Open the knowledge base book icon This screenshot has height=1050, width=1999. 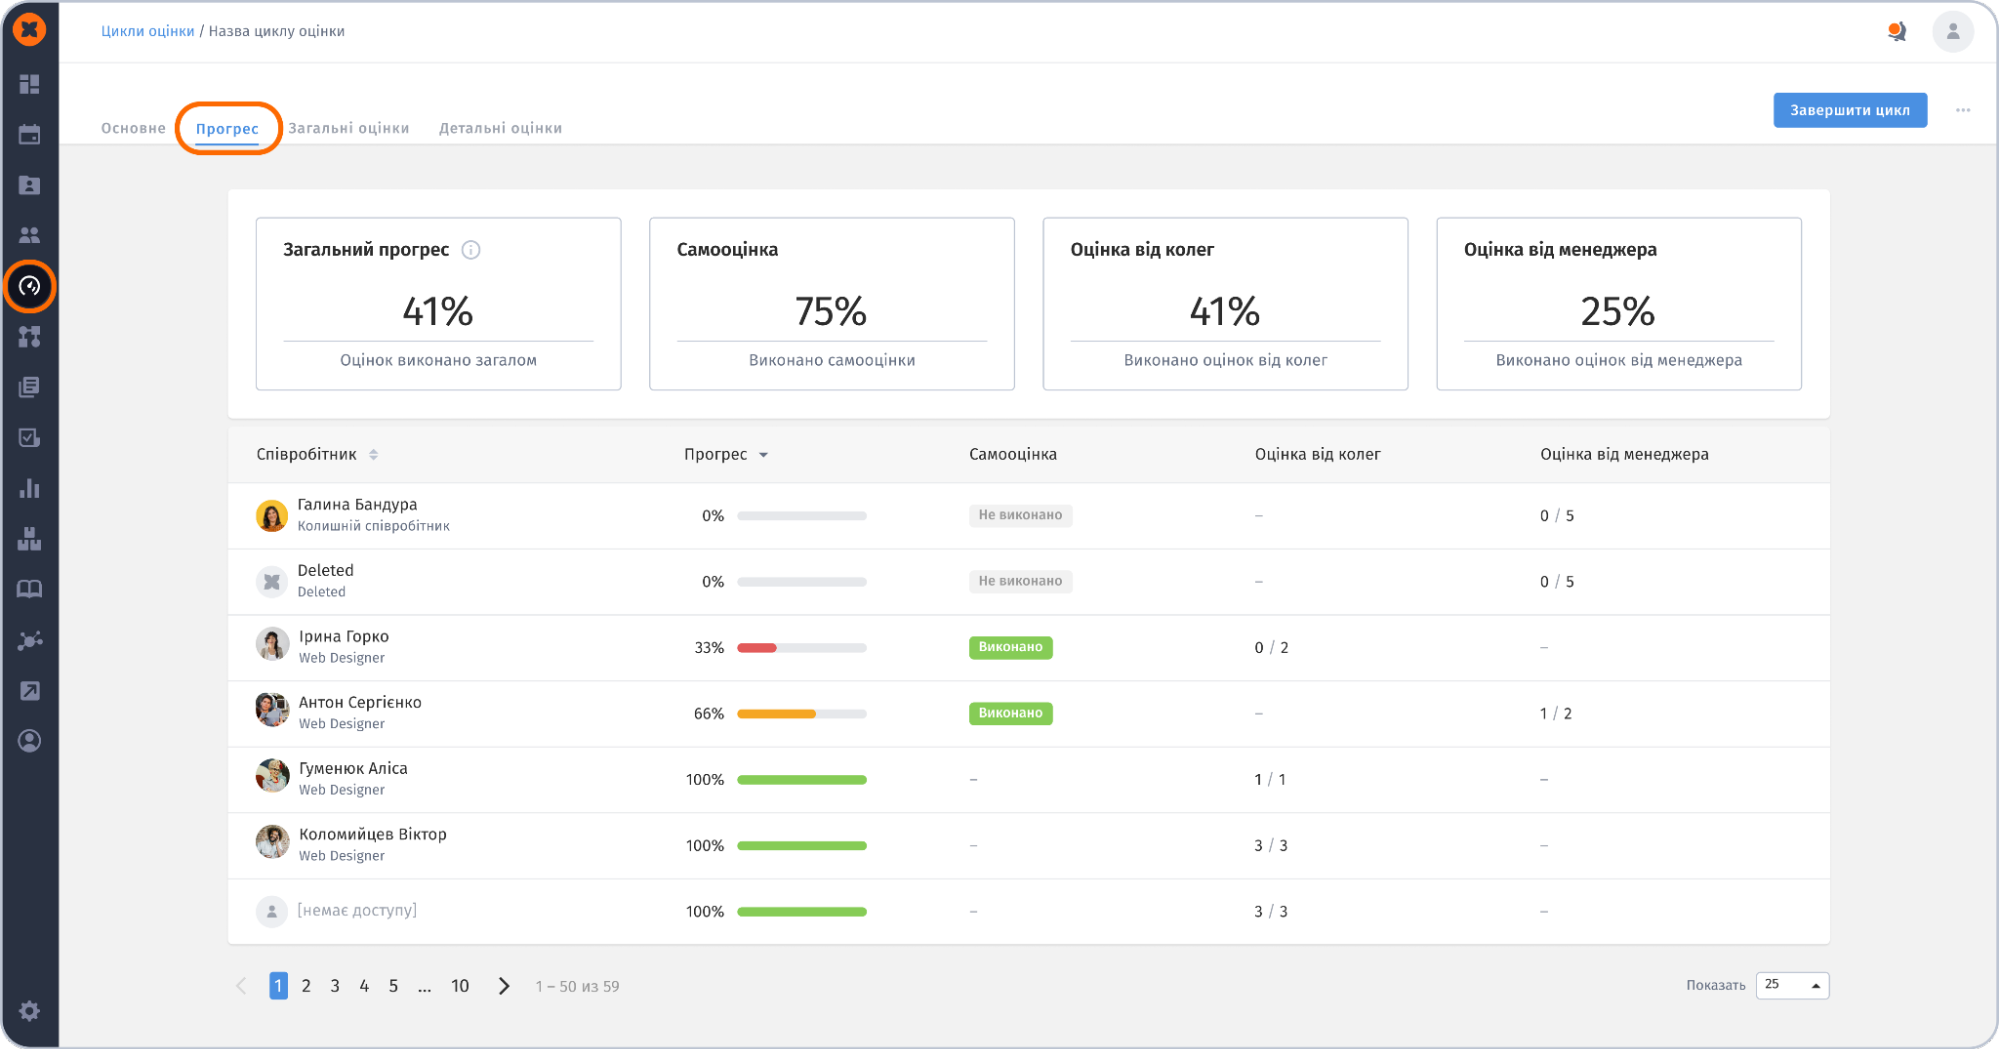pos(29,589)
